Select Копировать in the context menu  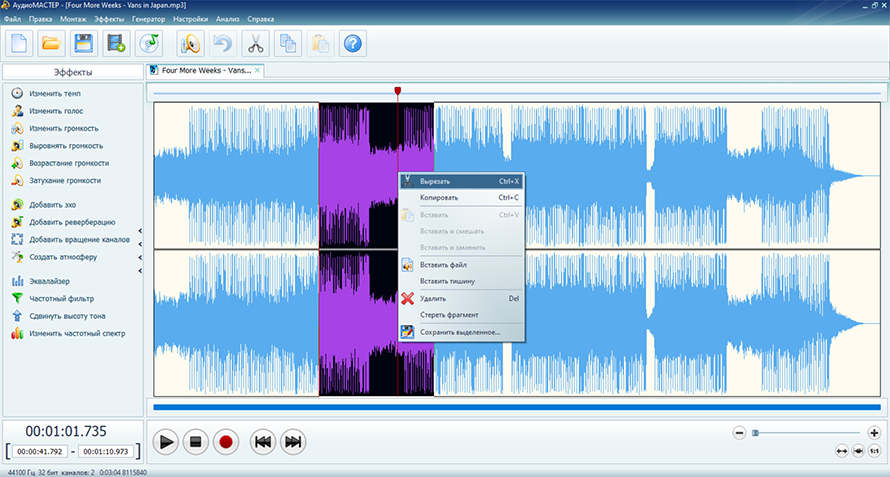(438, 197)
